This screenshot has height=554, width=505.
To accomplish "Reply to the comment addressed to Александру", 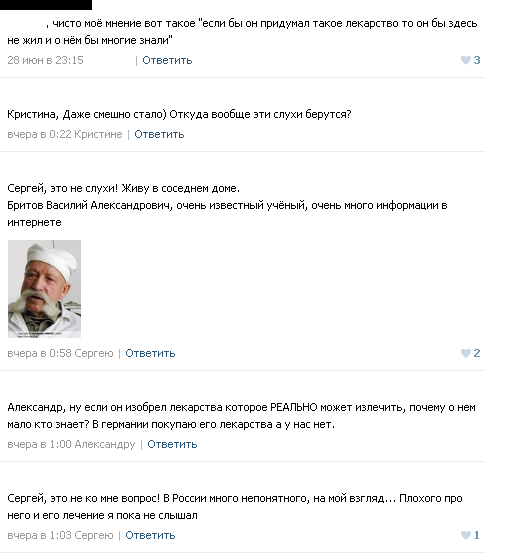I will pyautogui.click(x=172, y=444).
